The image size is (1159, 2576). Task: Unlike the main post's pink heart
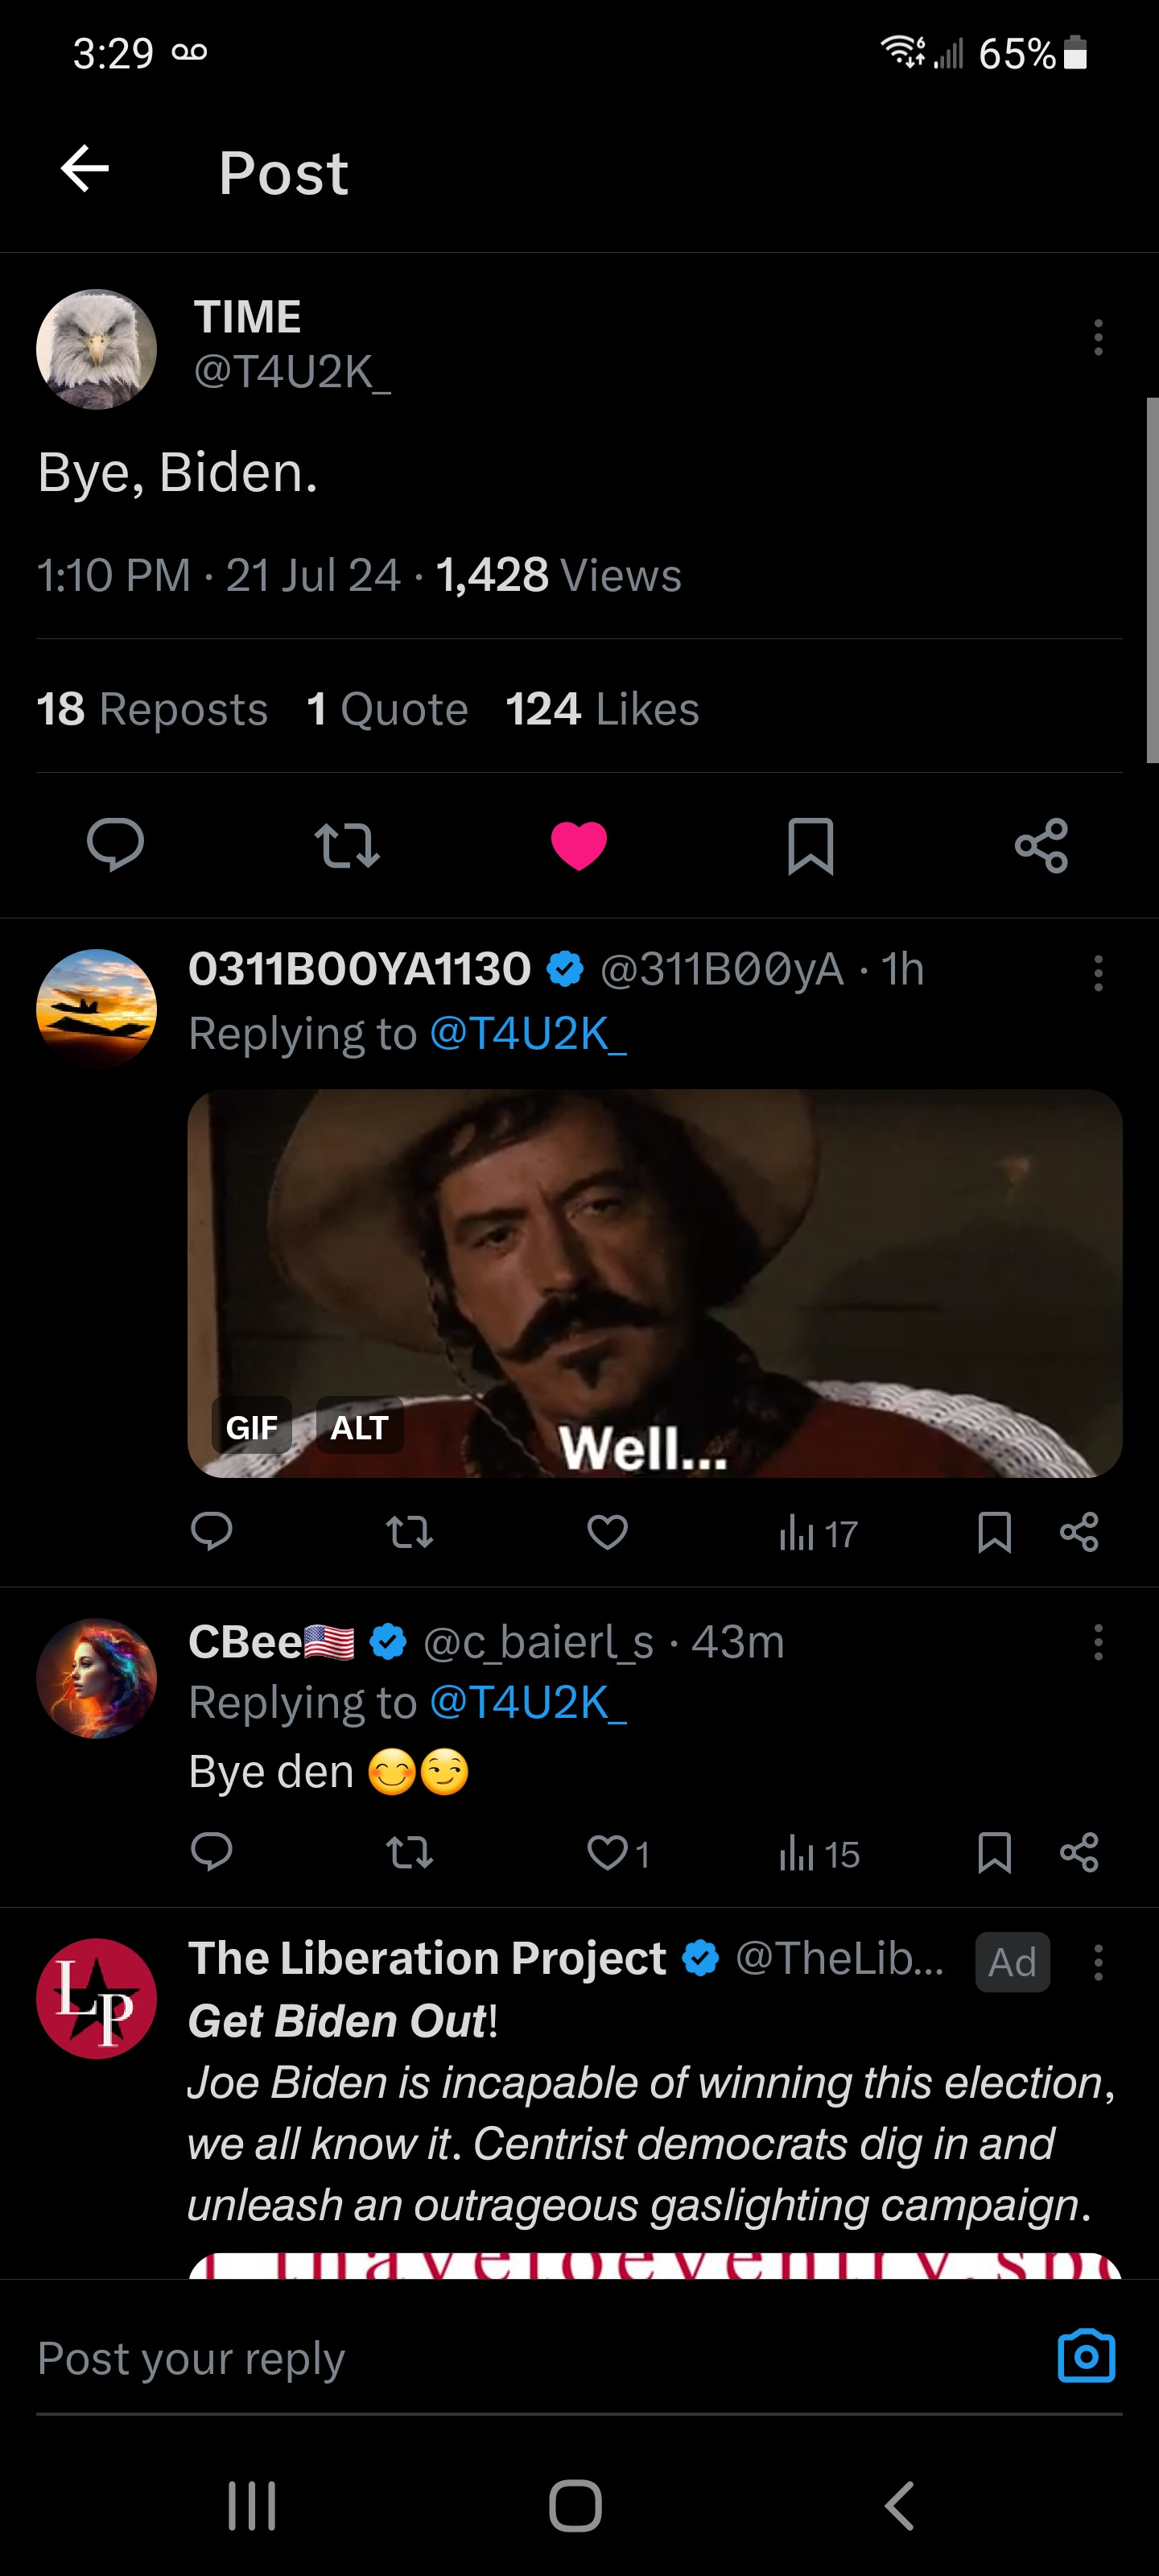[x=579, y=845]
